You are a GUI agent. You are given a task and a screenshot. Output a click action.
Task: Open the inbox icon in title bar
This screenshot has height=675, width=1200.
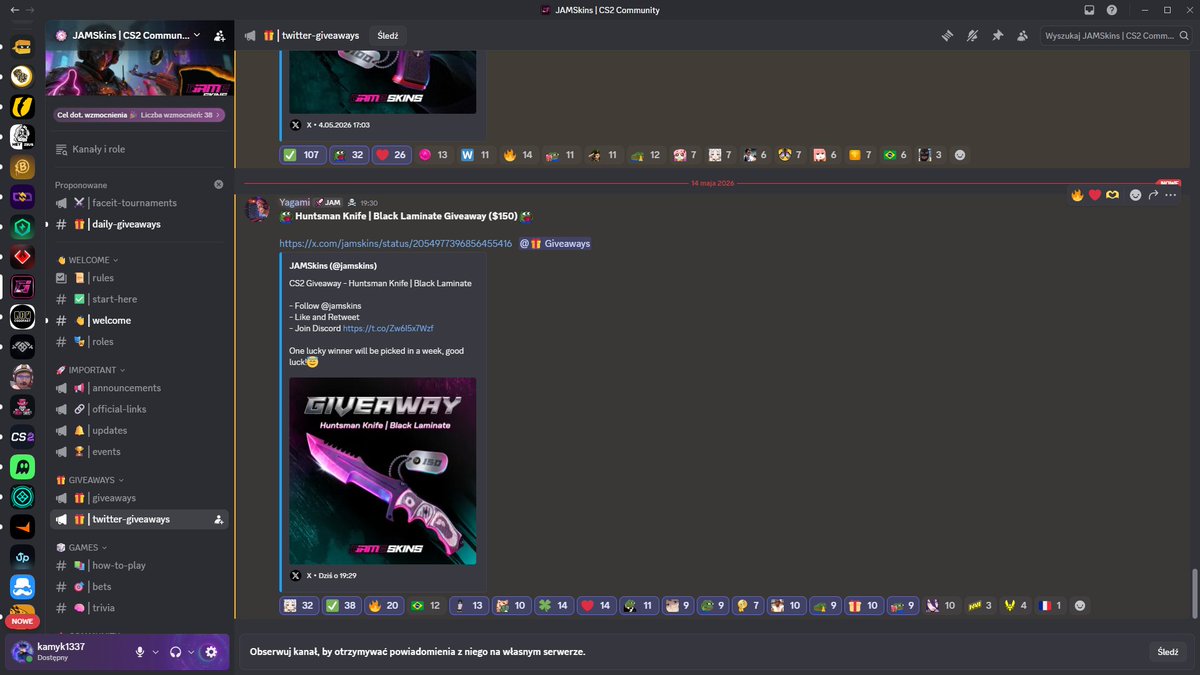click(1089, 10)
